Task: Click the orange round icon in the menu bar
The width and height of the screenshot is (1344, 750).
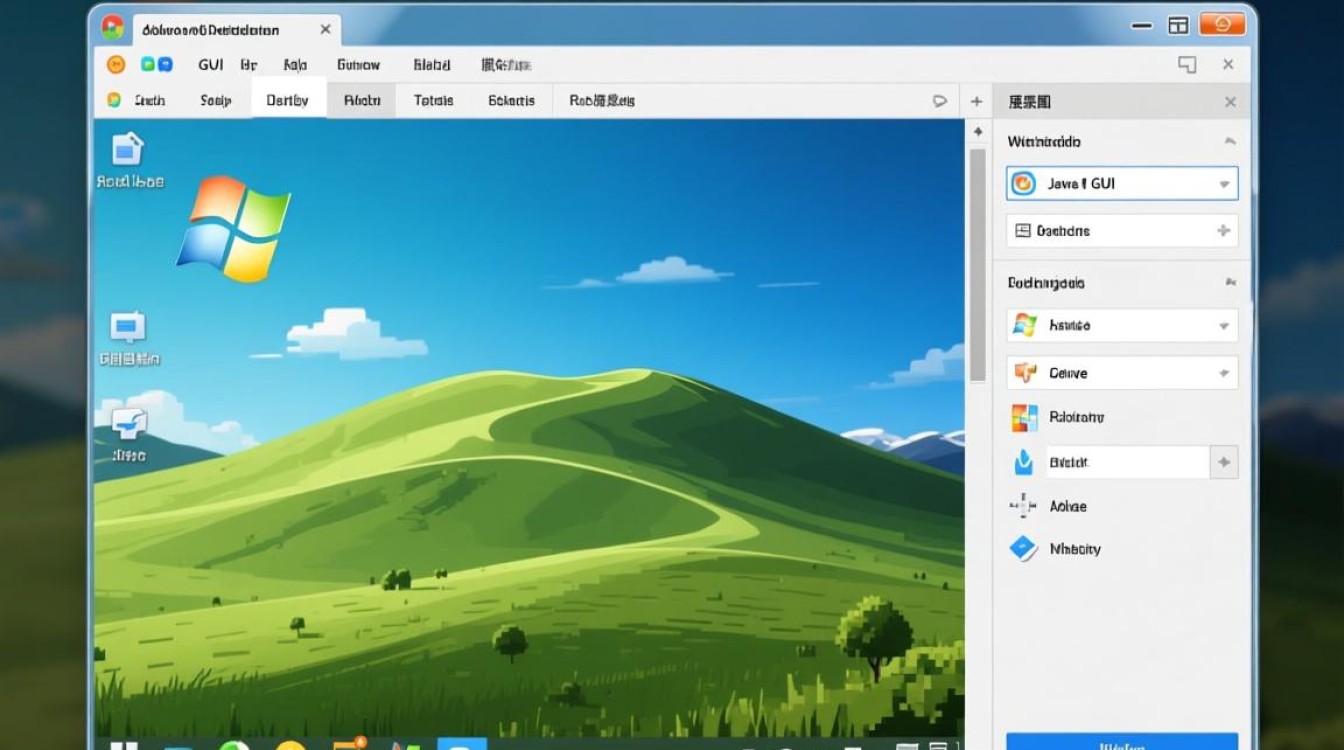Action: pyautogui.click(x=116, y=65)
